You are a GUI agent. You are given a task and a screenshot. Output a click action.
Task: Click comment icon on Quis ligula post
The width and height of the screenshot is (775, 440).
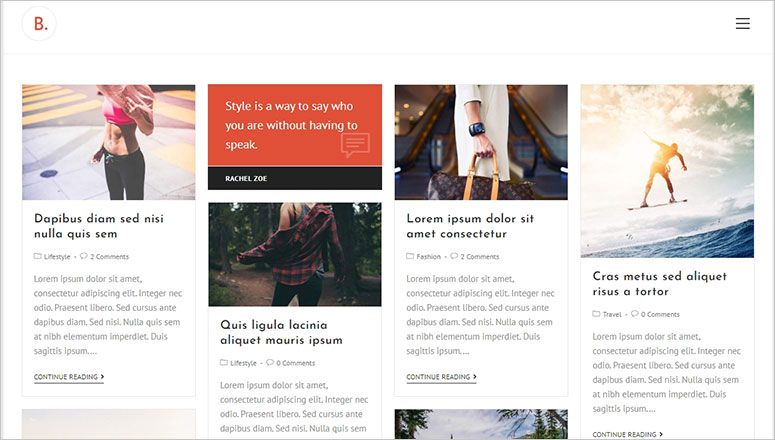pyautogui.click(x=269, y=362)
